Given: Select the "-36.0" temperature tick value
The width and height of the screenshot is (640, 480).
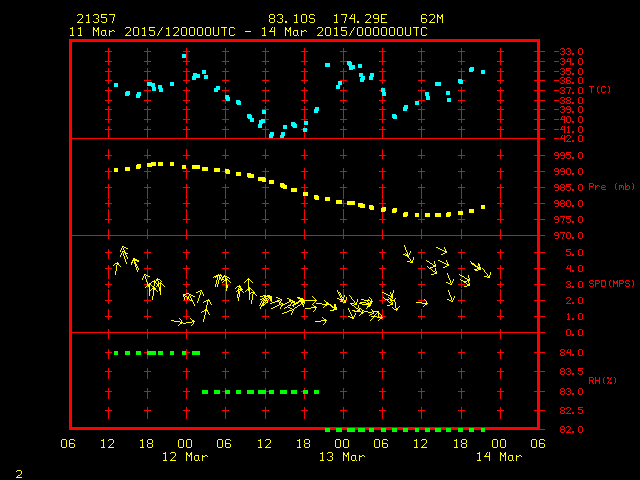Looking at the screenshot, I should pyautogui.click(x=569, y=81).
